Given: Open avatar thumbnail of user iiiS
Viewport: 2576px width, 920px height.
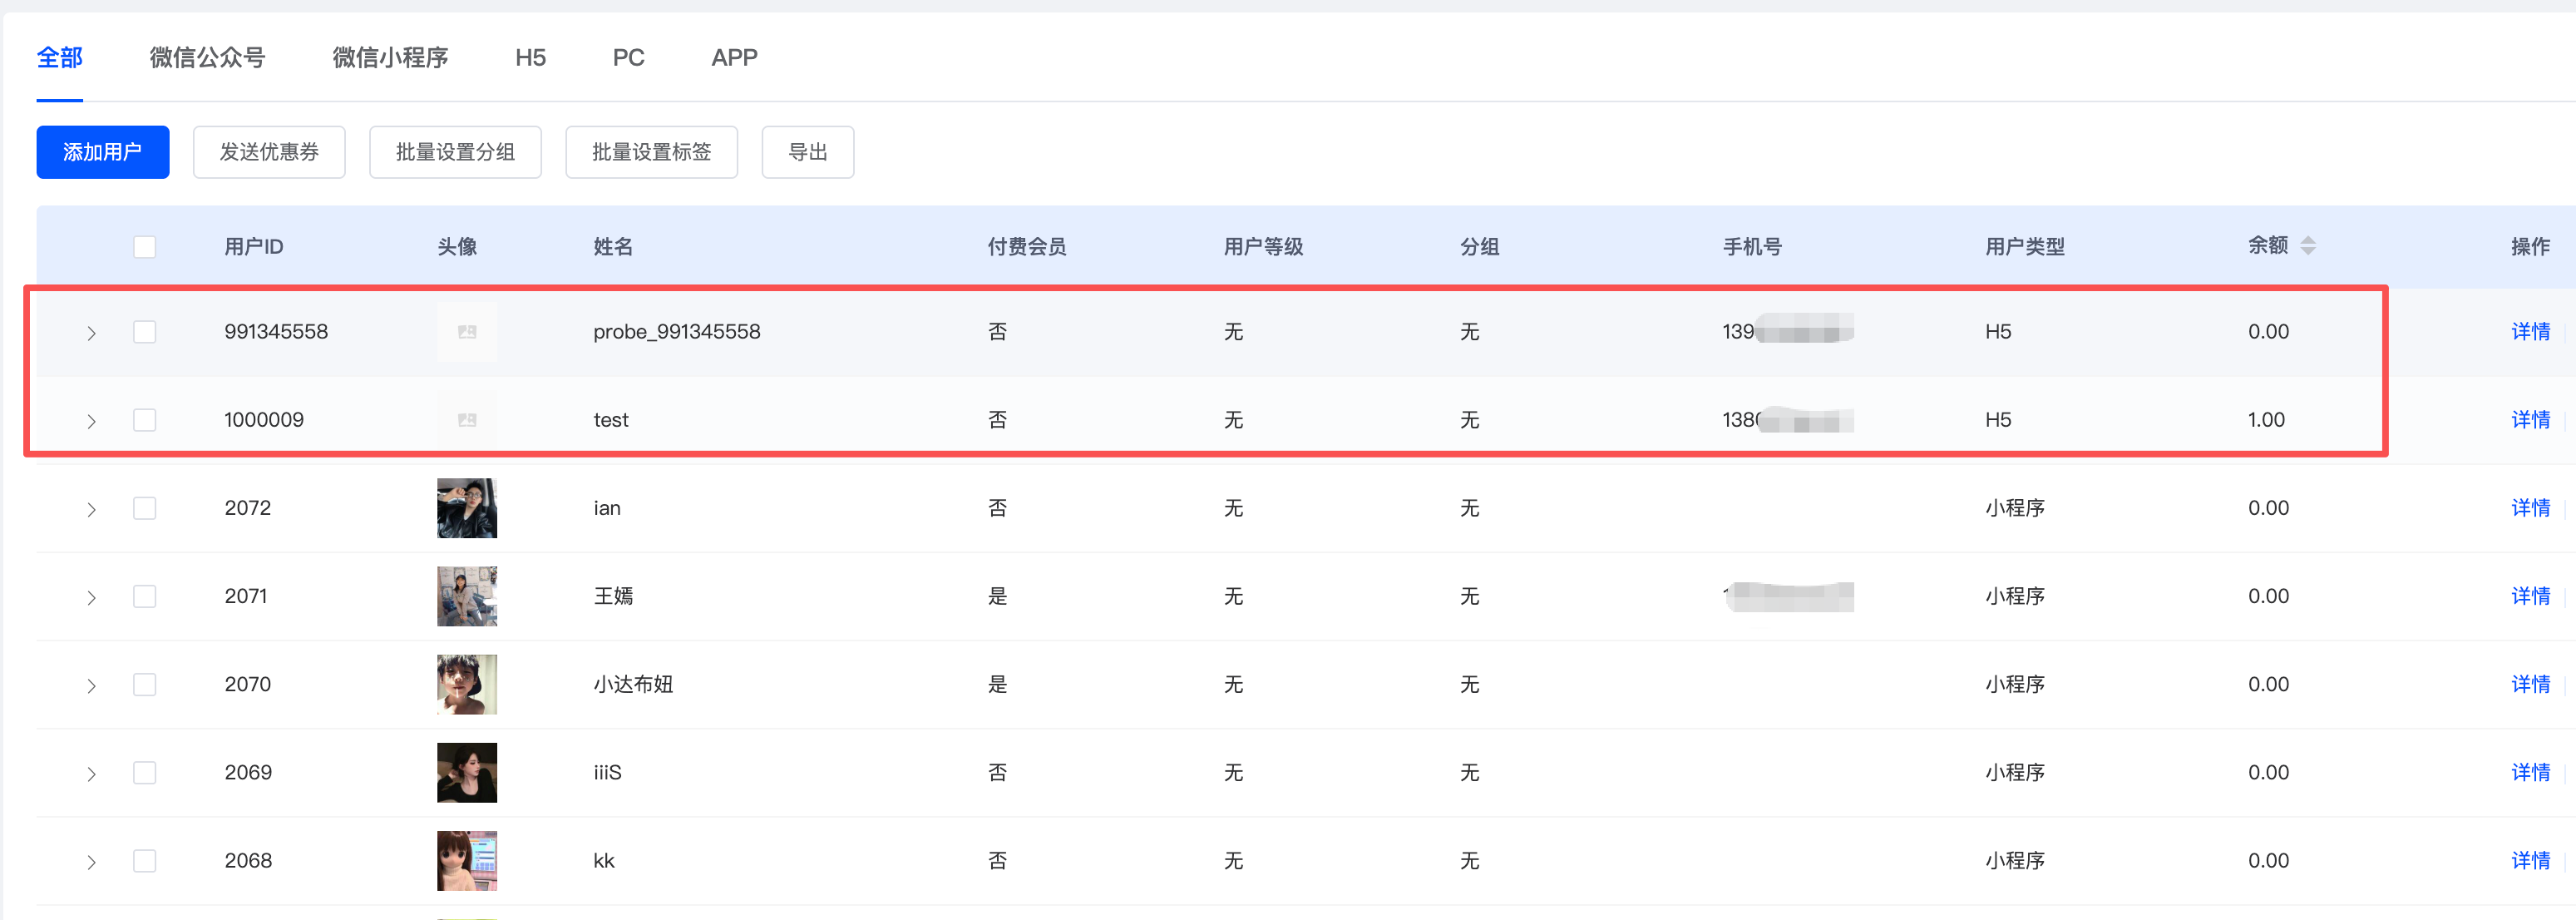Looking at the screenshot, I should [467, 772].
